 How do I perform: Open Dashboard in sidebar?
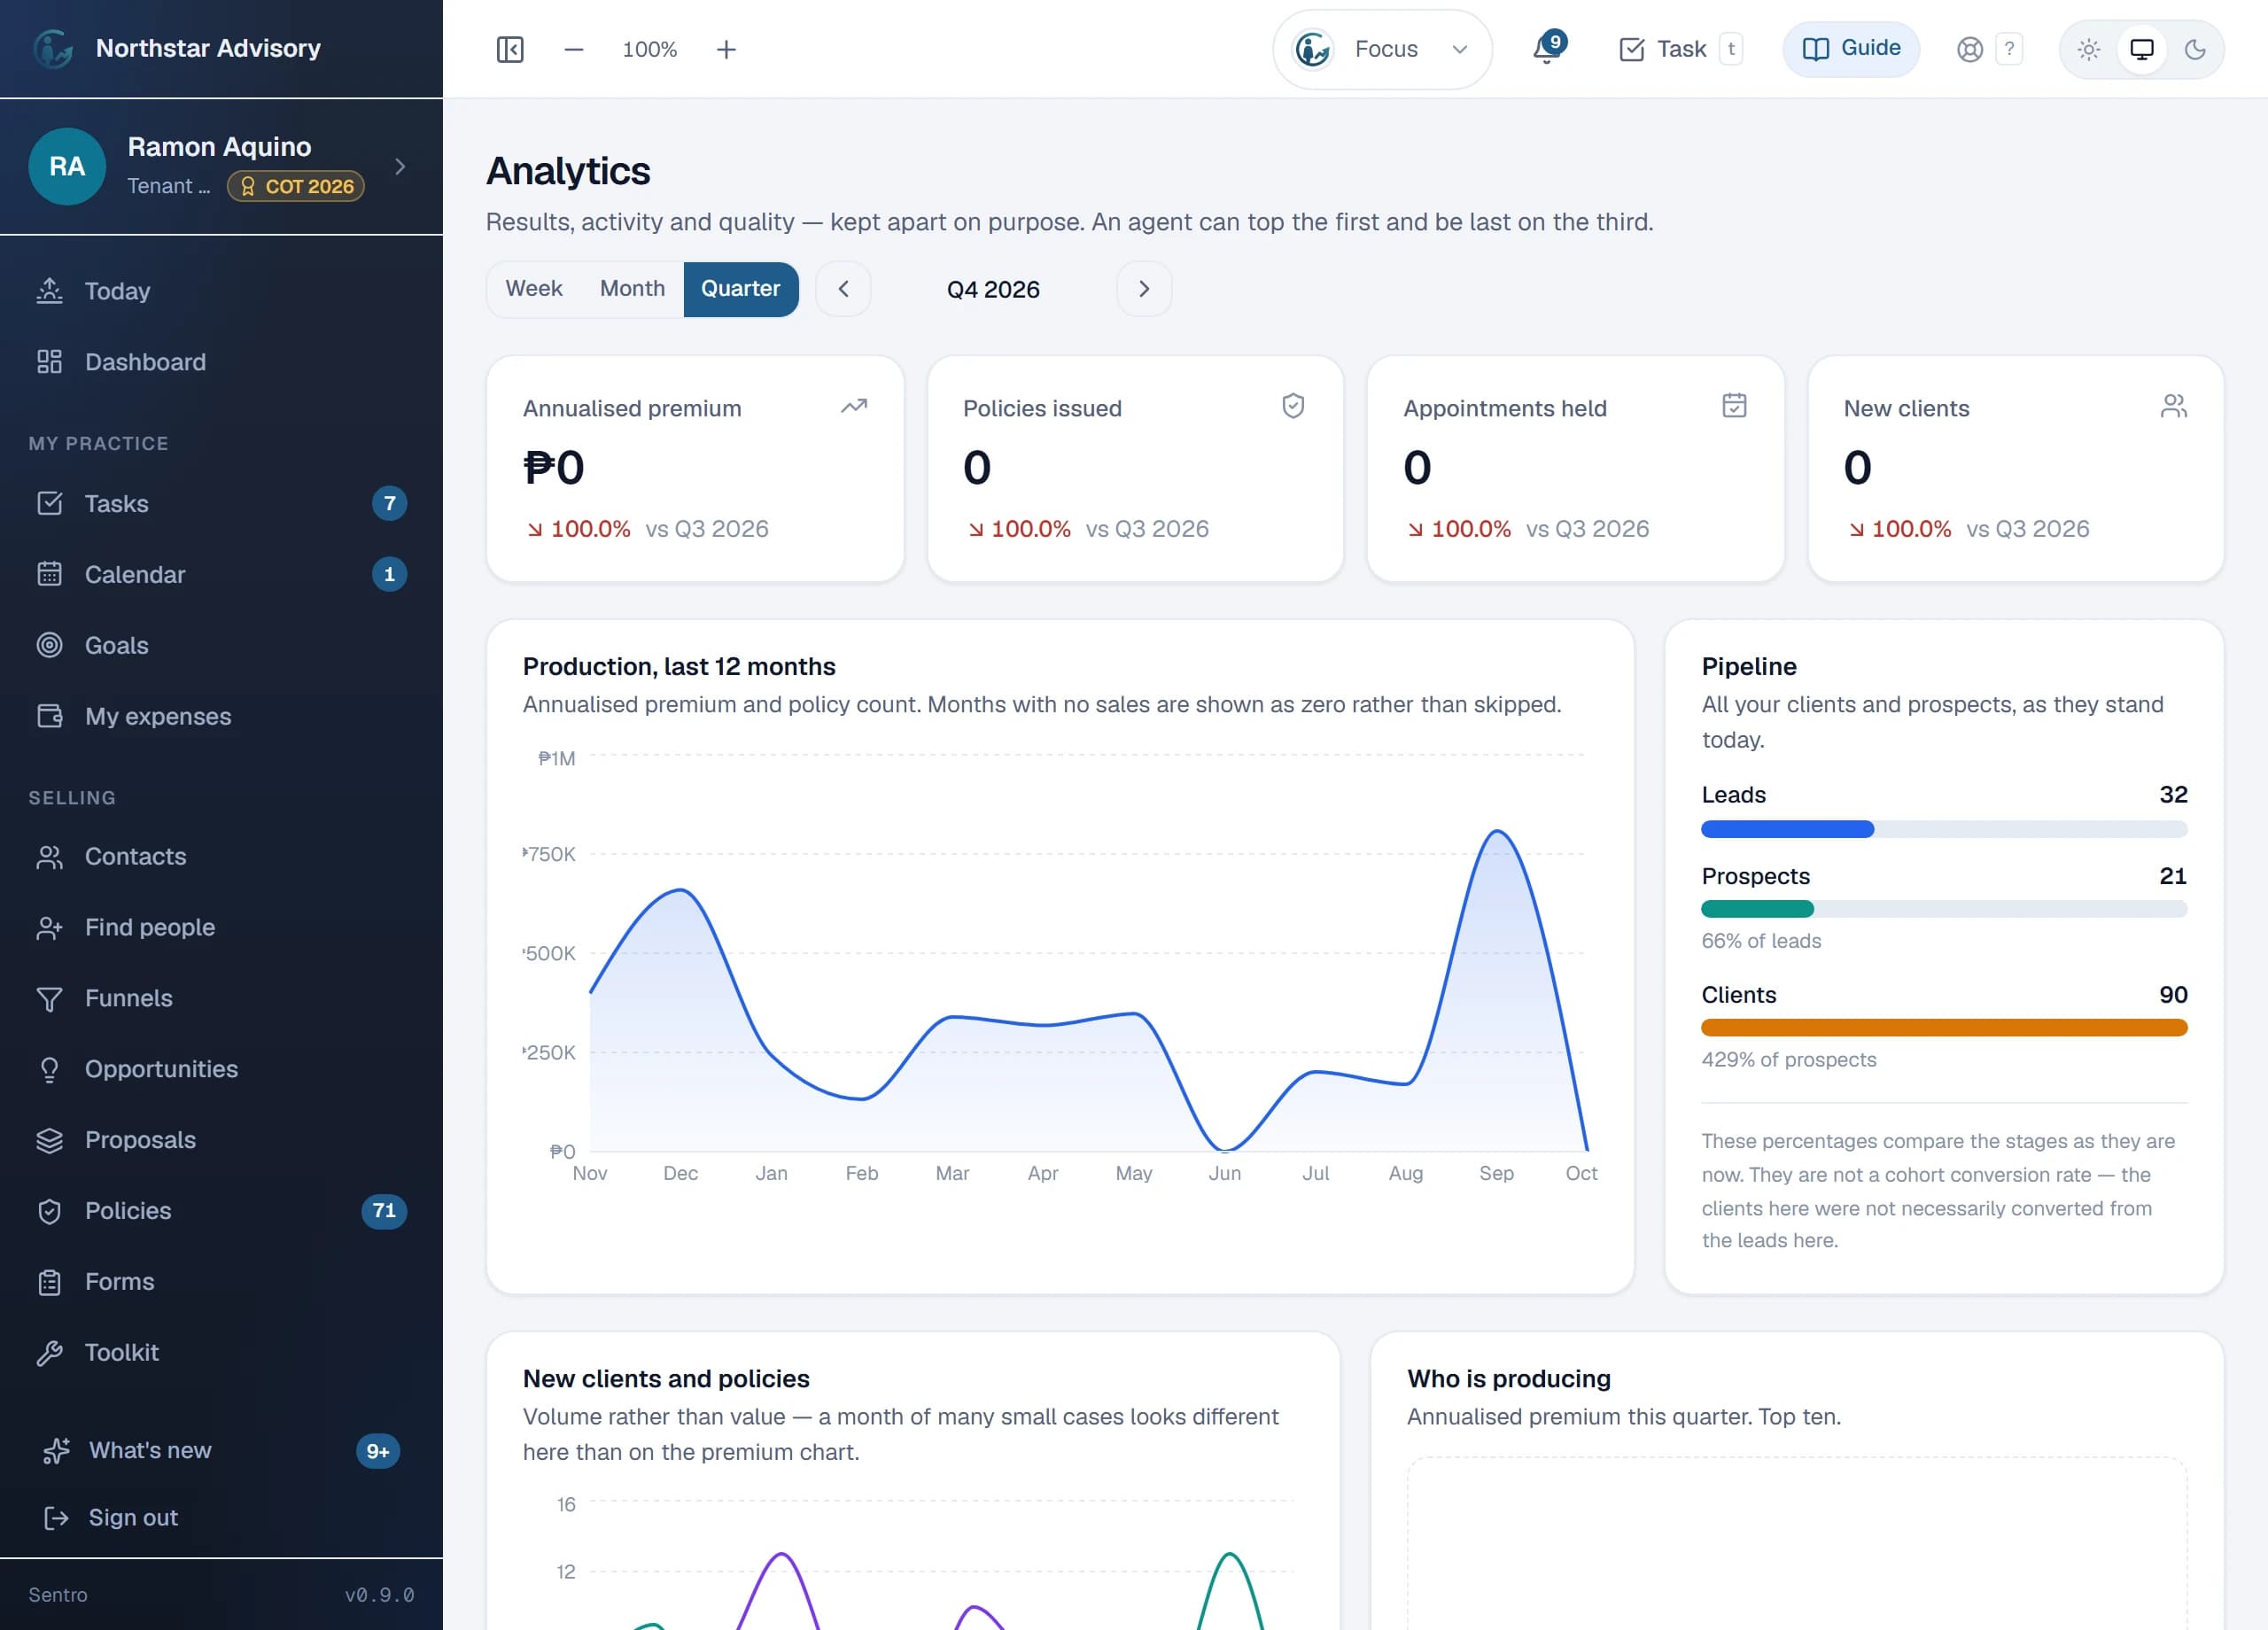click(221, 362)
